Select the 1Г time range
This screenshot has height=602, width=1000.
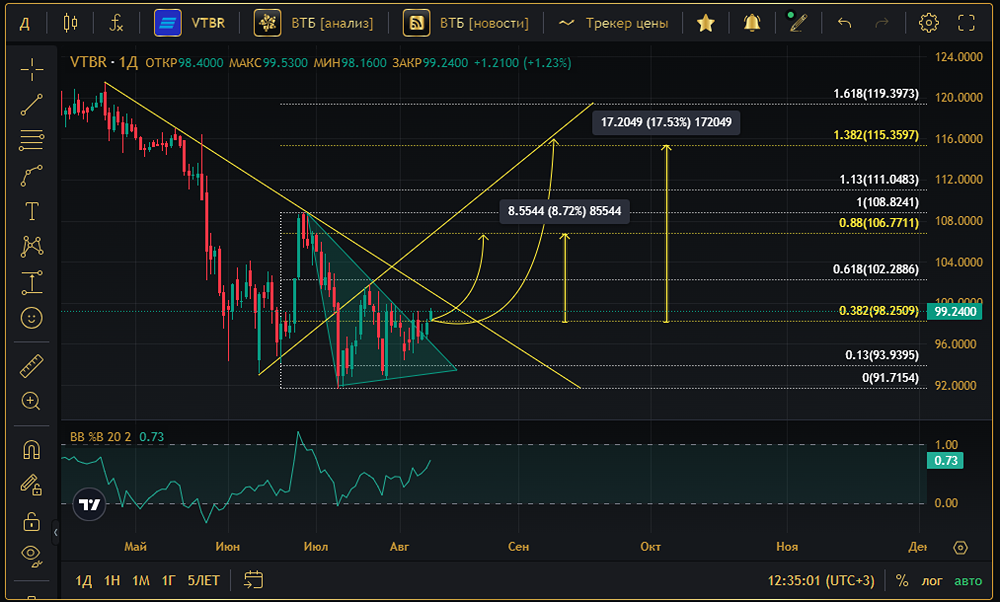(168, 580)
